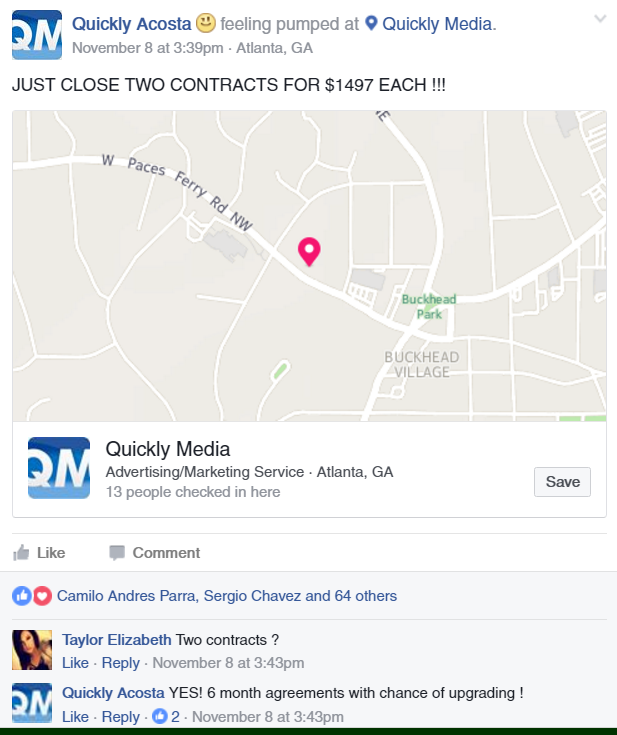Open the Quickly Media location link
Viewport: 617px width, 735px height.
tap(437, 24)
